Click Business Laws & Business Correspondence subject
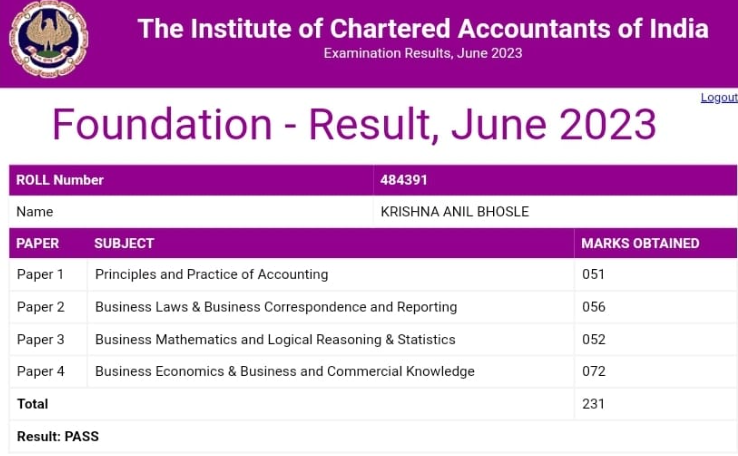The width and height of the screenshot is (738, 456). [x=276, y=307]
